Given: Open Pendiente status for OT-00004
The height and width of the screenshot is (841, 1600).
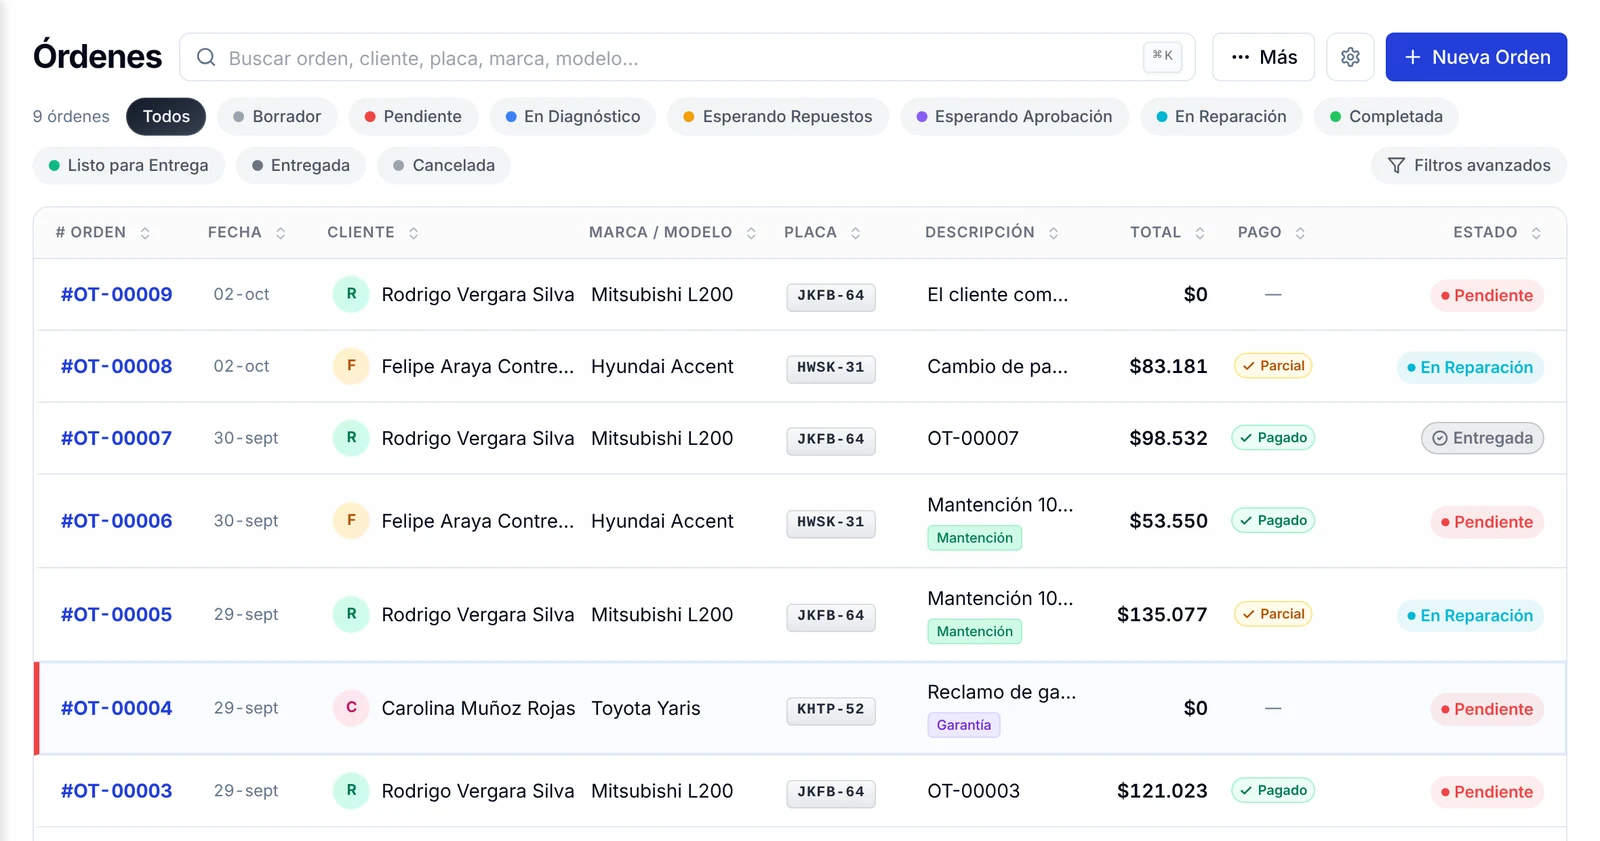Looking at the screenshot, I should (x=1487, y=709).
